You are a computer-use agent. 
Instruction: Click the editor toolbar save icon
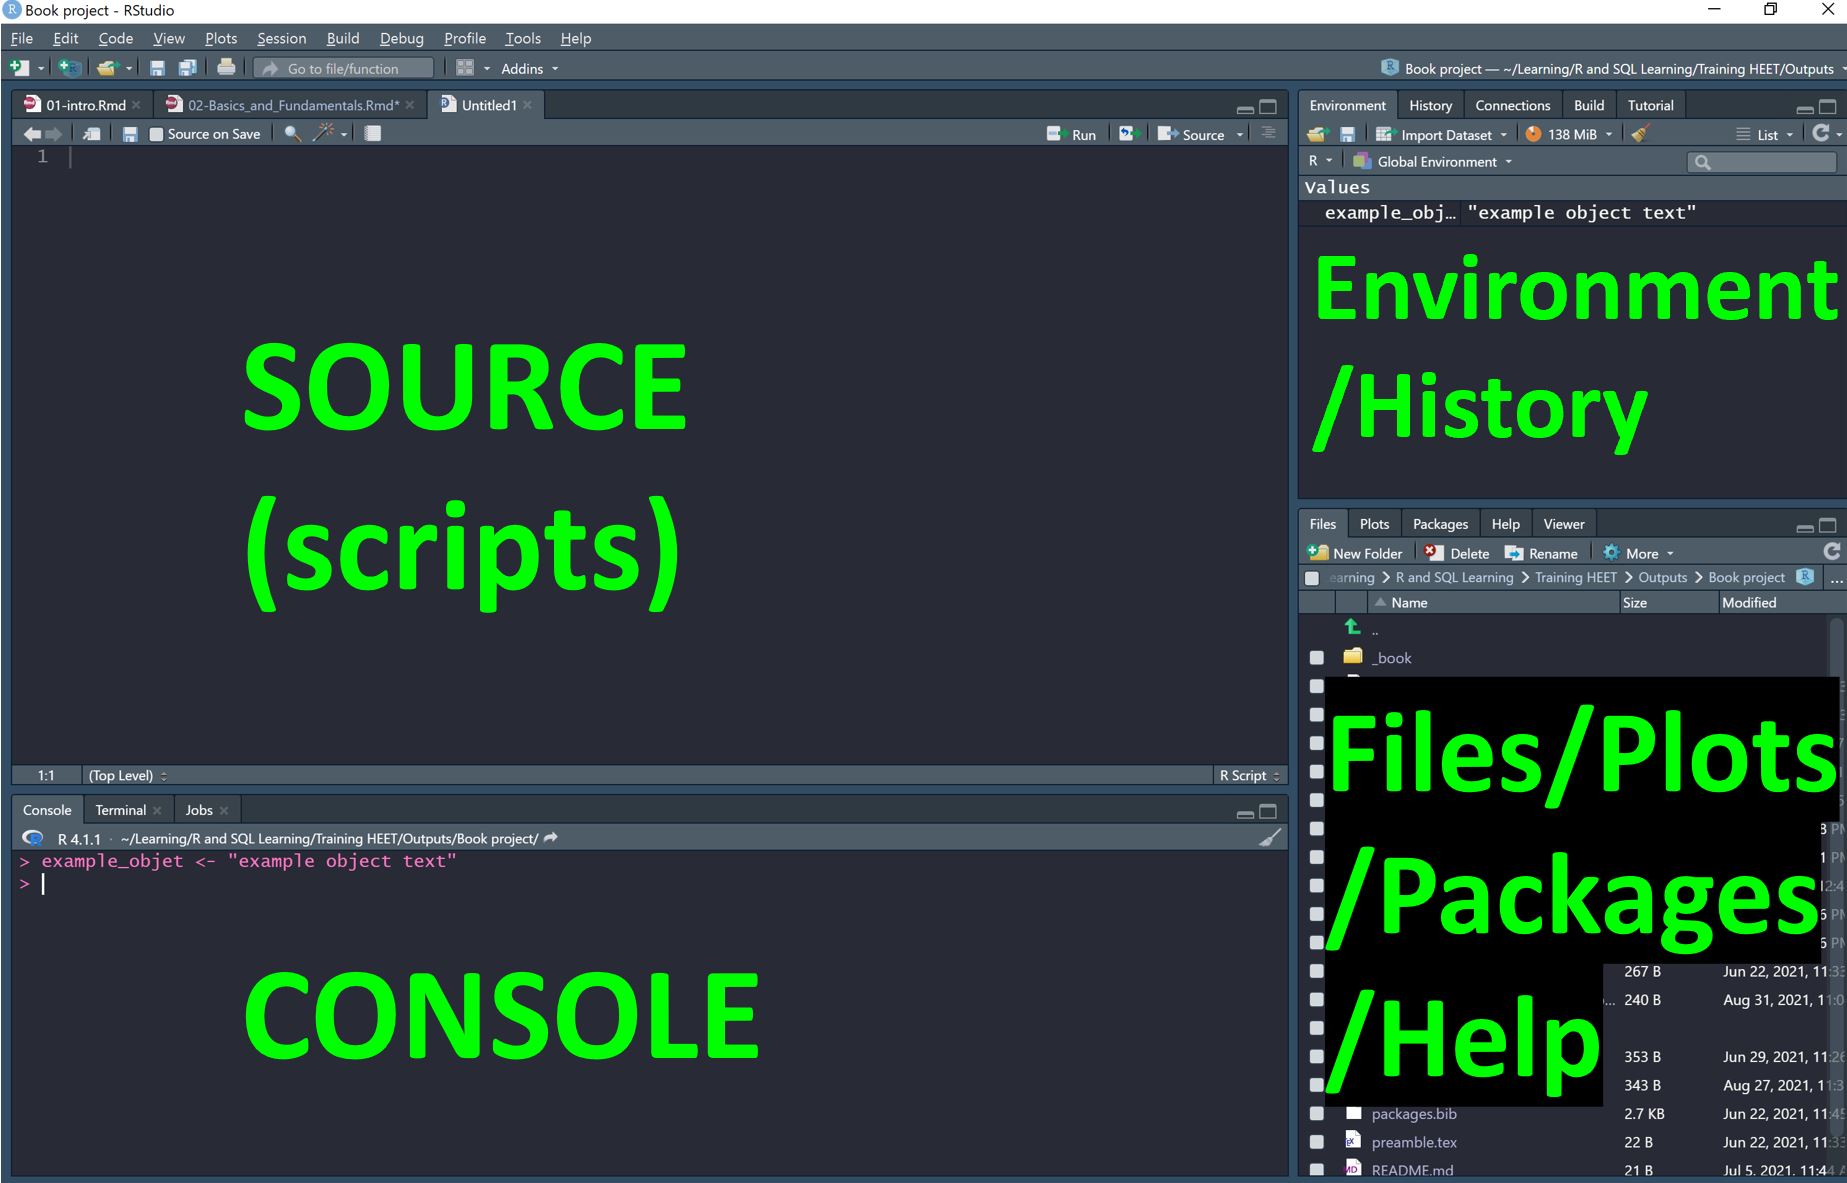click(130, 134)
